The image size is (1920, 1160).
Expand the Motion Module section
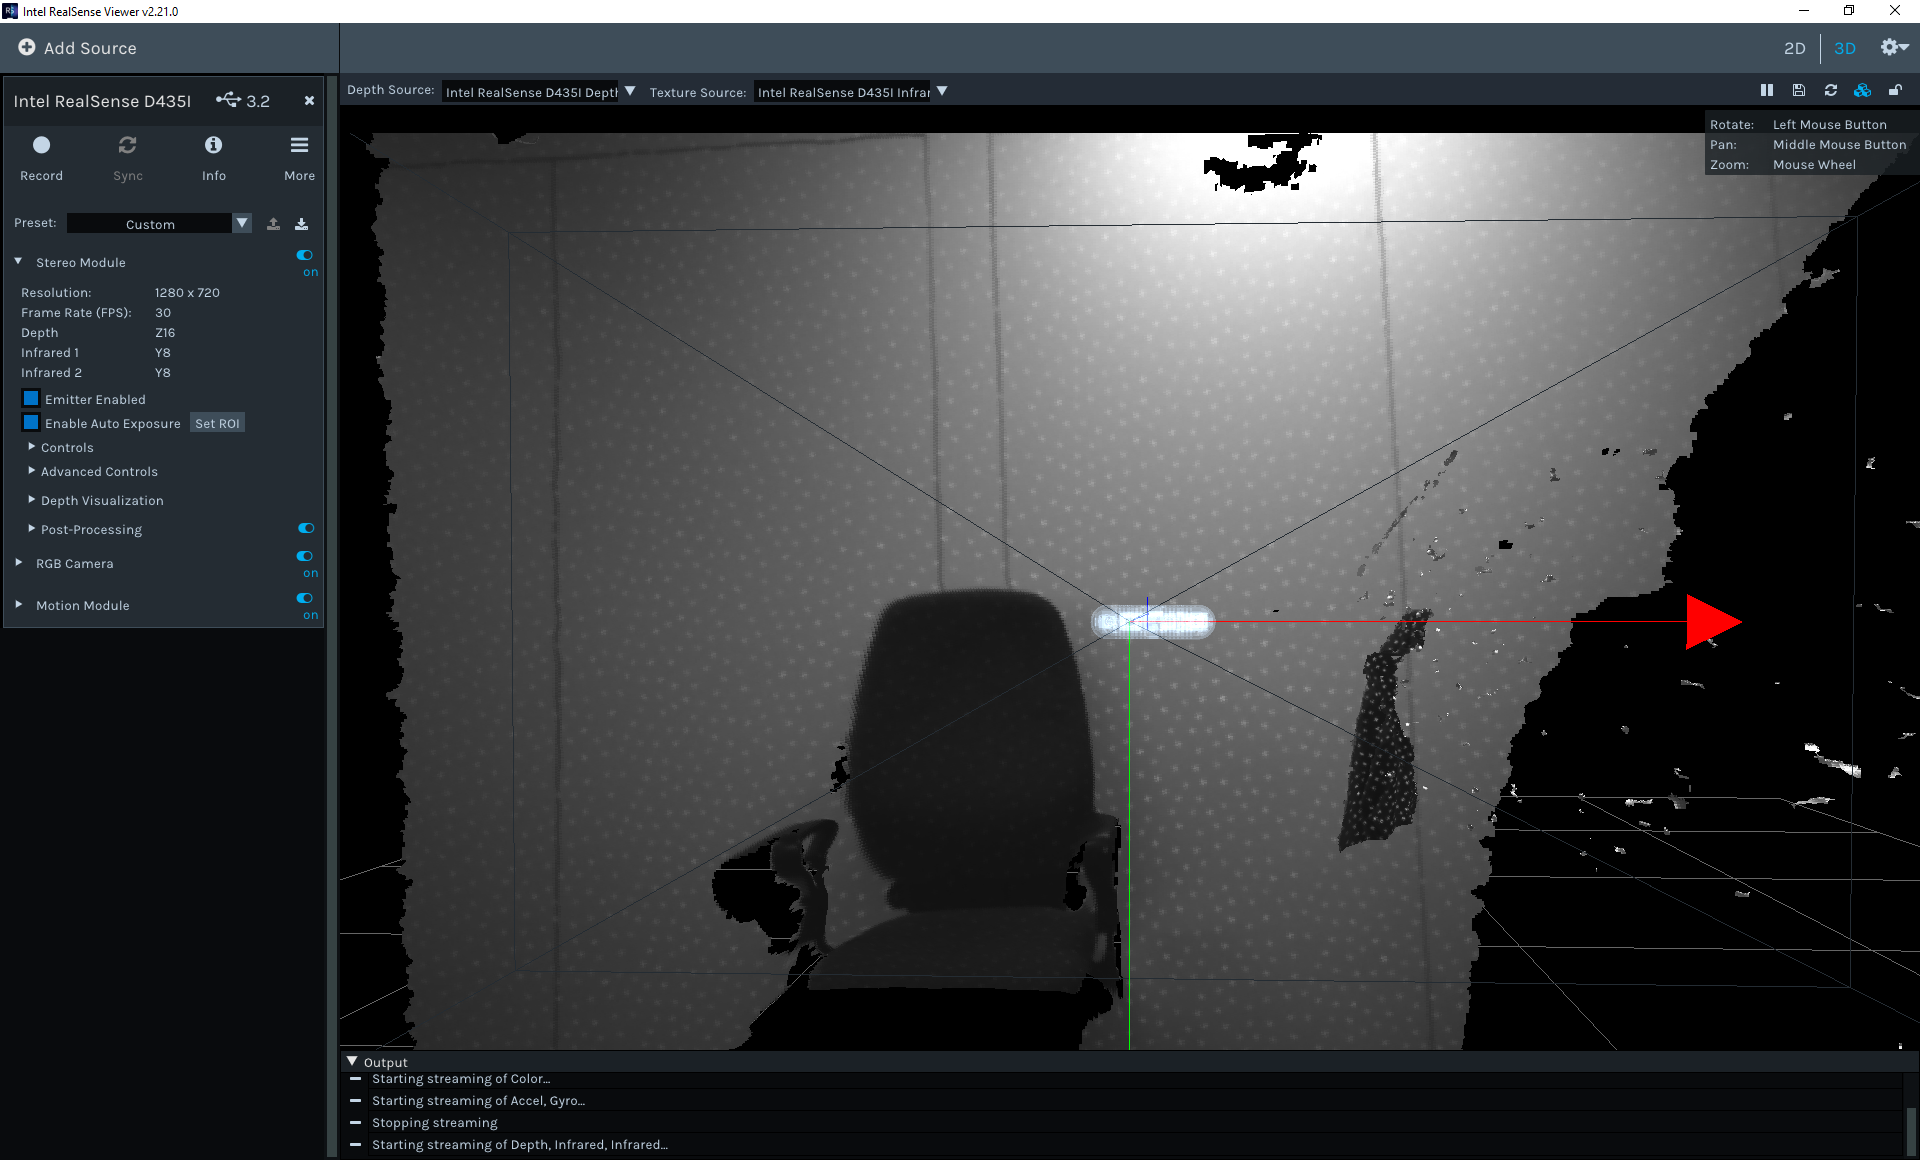coord(18,604)
